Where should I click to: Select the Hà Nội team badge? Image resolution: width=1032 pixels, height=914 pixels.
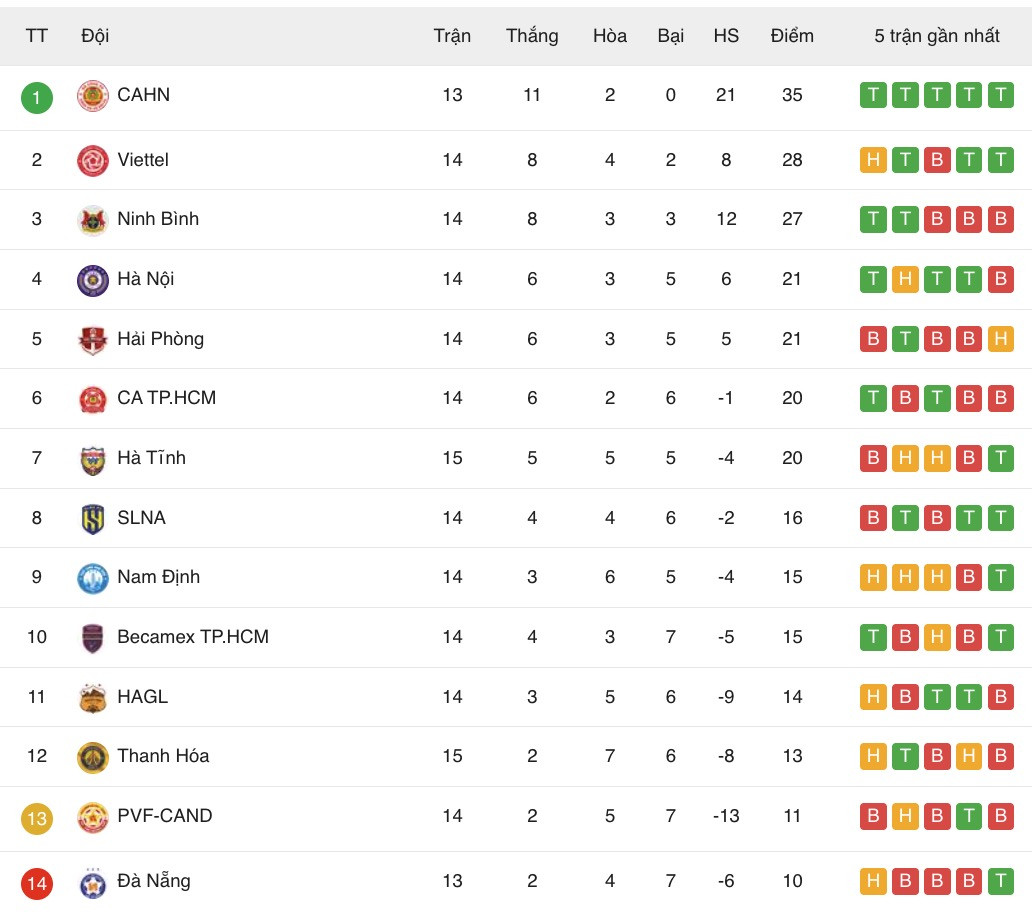(93, 280)
